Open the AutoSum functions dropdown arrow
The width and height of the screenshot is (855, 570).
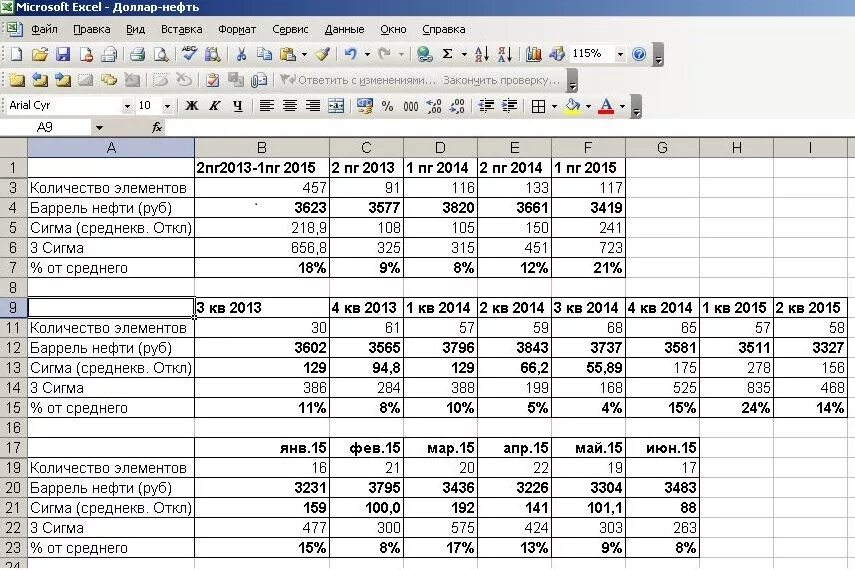point(464,54)
